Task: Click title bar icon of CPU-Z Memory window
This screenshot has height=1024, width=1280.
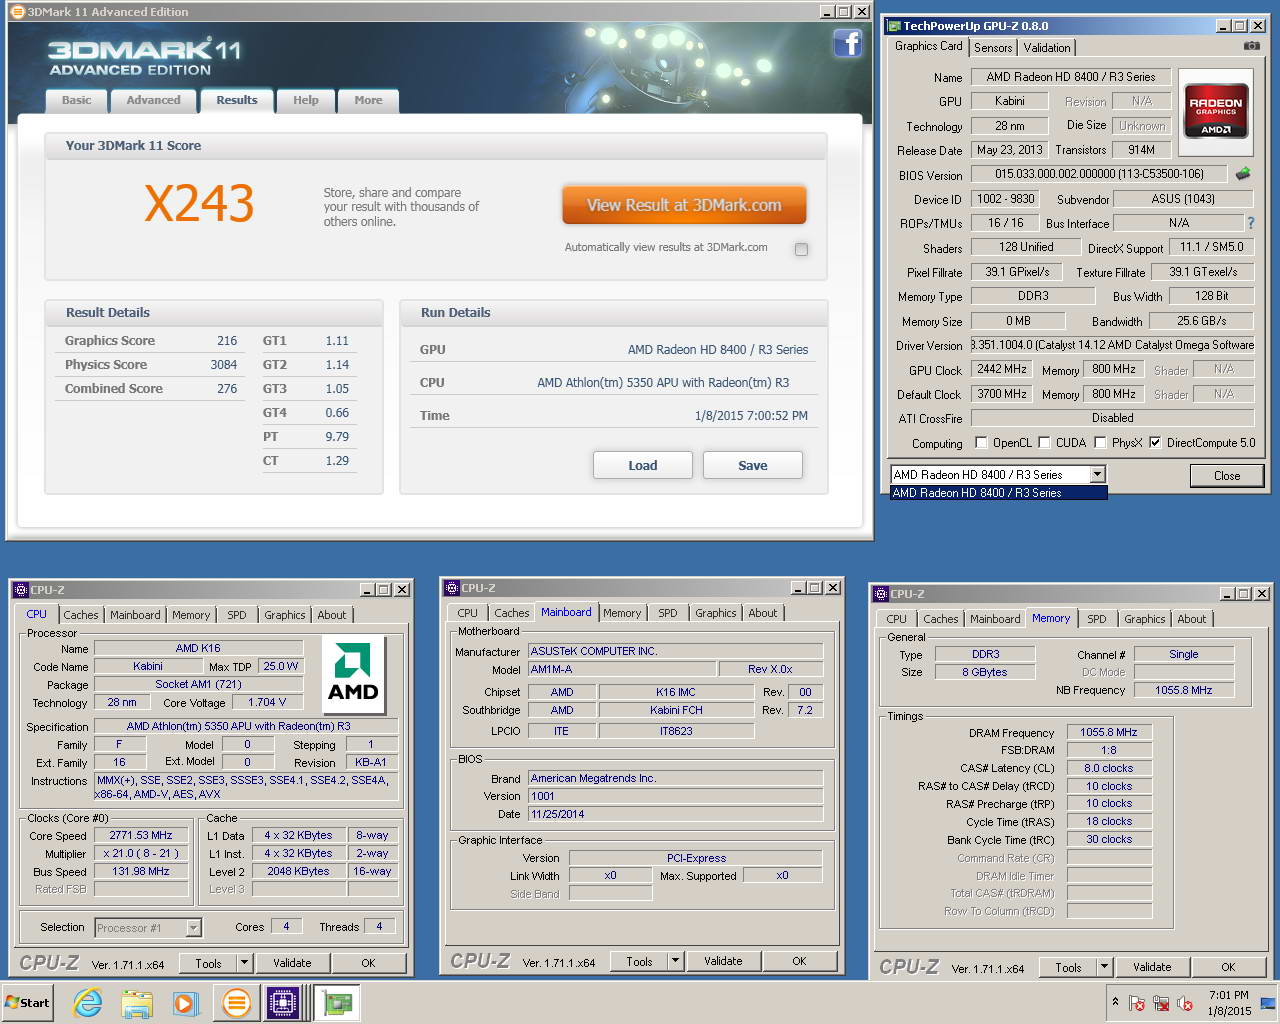Action: point(881,593)
